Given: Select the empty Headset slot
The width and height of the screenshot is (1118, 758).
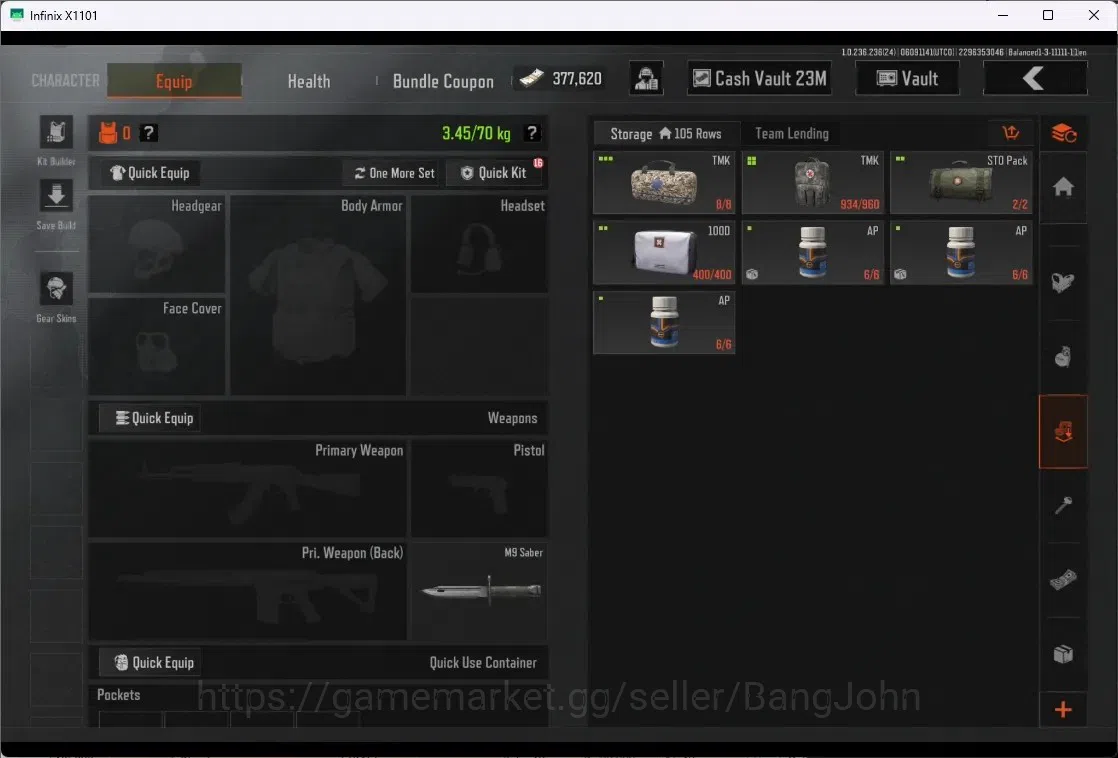Looking at the screenshot, I should pos(479,244).
